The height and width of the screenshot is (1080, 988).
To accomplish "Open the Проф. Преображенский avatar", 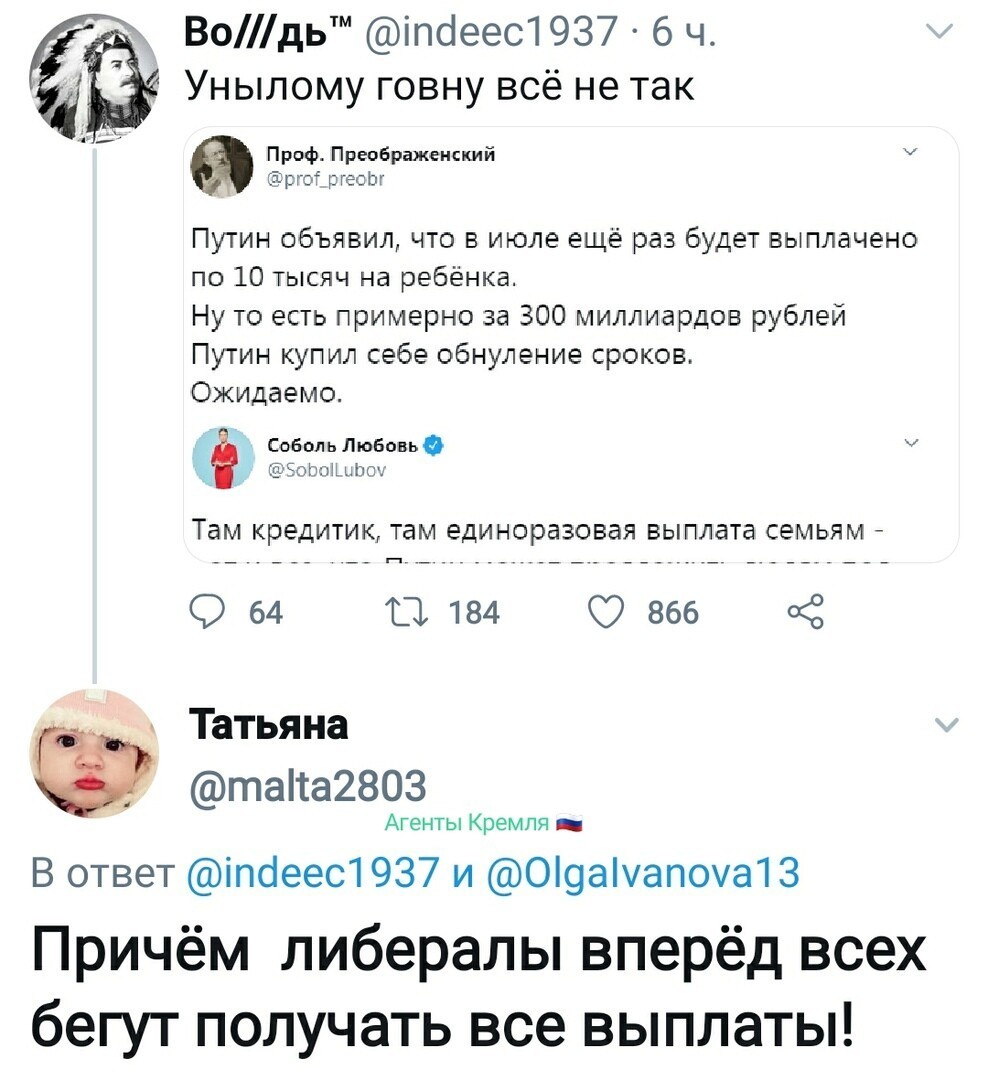I will (x=221, y=166).
